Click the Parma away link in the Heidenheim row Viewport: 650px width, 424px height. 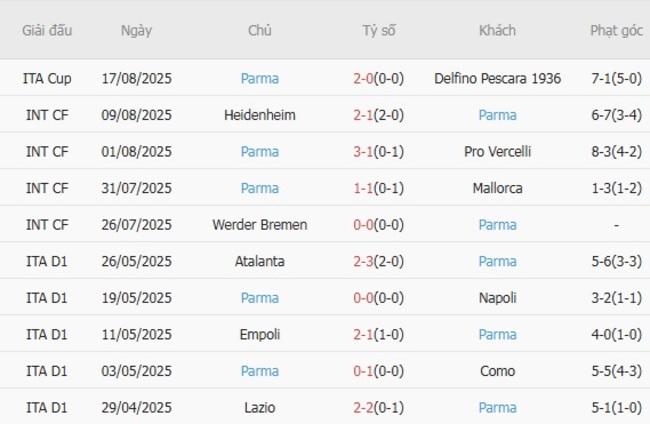pos(497,115)
